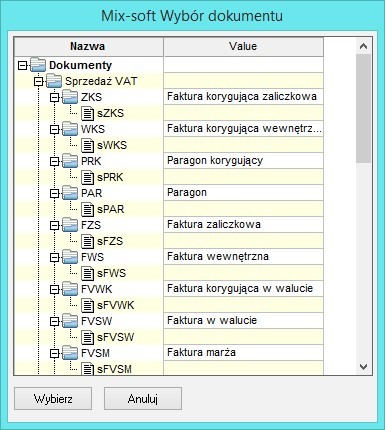Select the sFZS tree item label
385x430 pixels.
[x=110, y=241]
